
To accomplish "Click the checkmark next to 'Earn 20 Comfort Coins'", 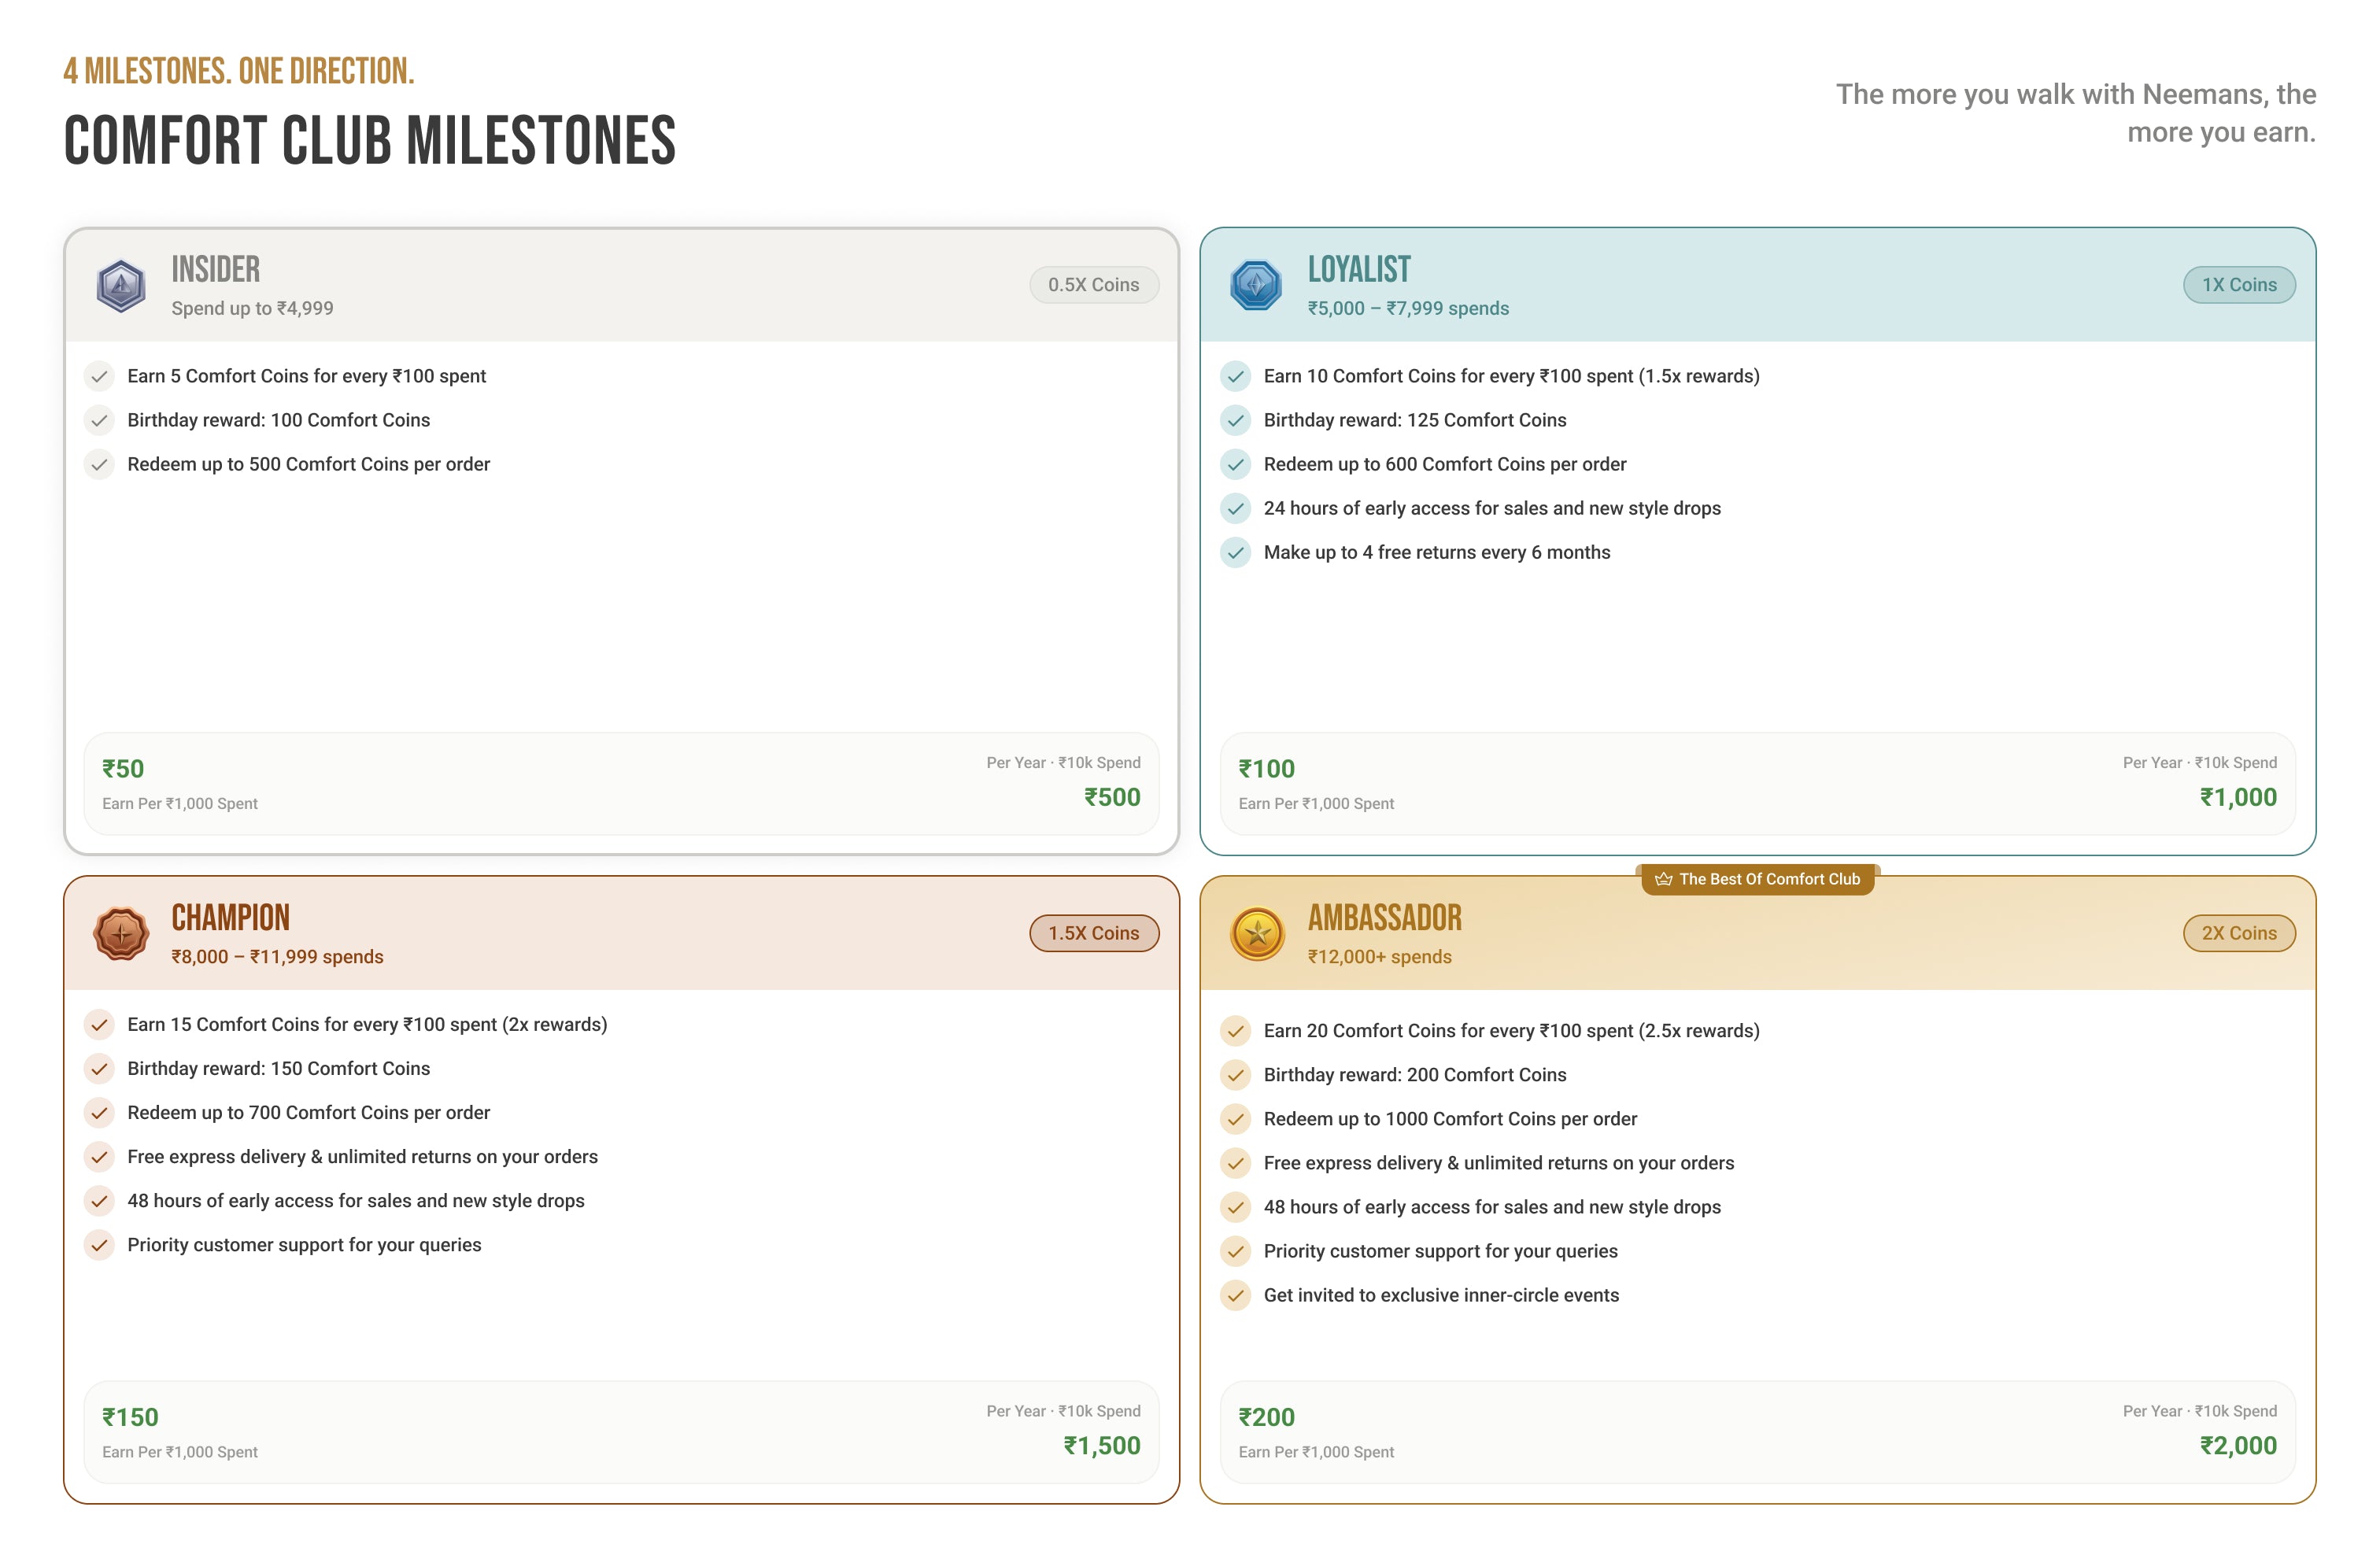I will [1235, 1030].
